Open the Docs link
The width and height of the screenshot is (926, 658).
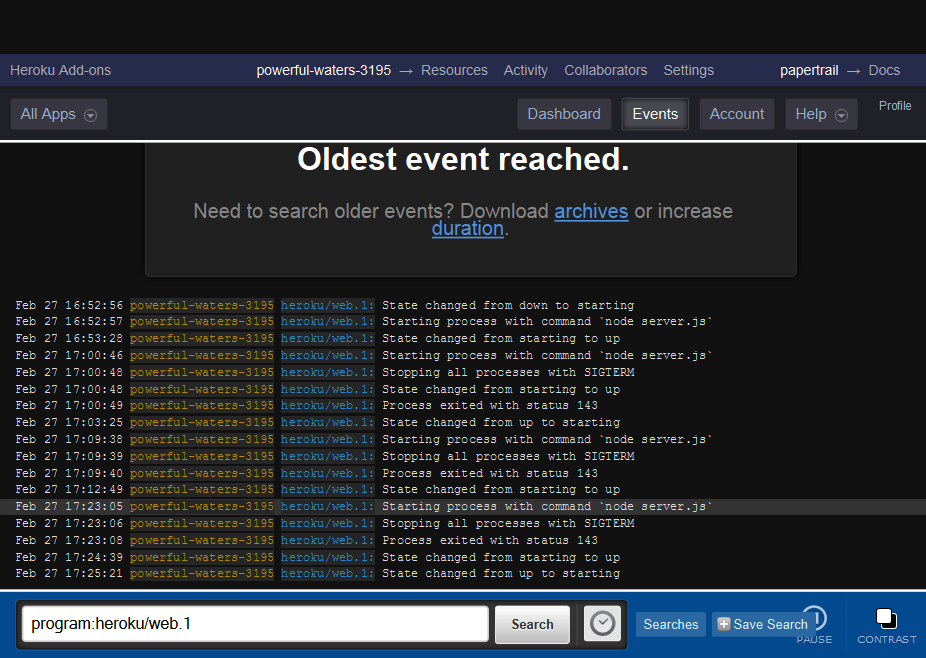coord(884,70)
